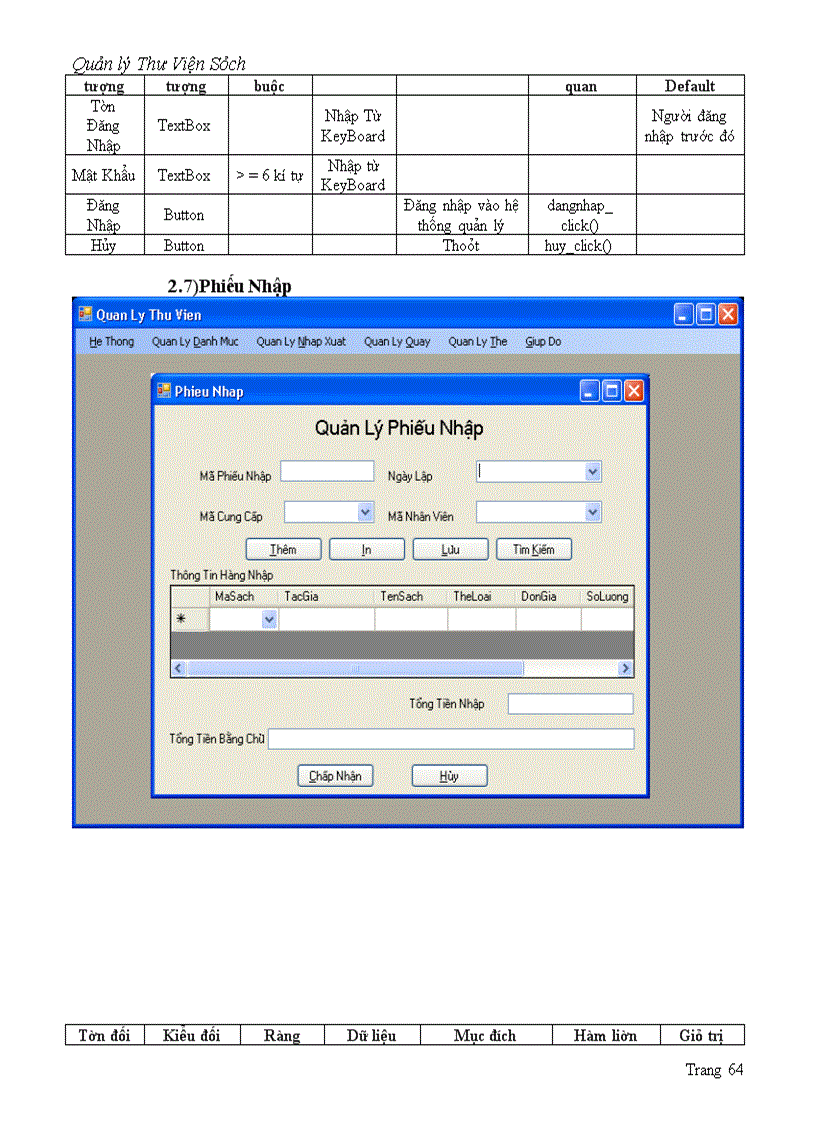Image resolution: width=816 pixels, height=1123 pixels.
Task: Open the Quan Ly Danh Muc menu
Action: coord(196,341)
